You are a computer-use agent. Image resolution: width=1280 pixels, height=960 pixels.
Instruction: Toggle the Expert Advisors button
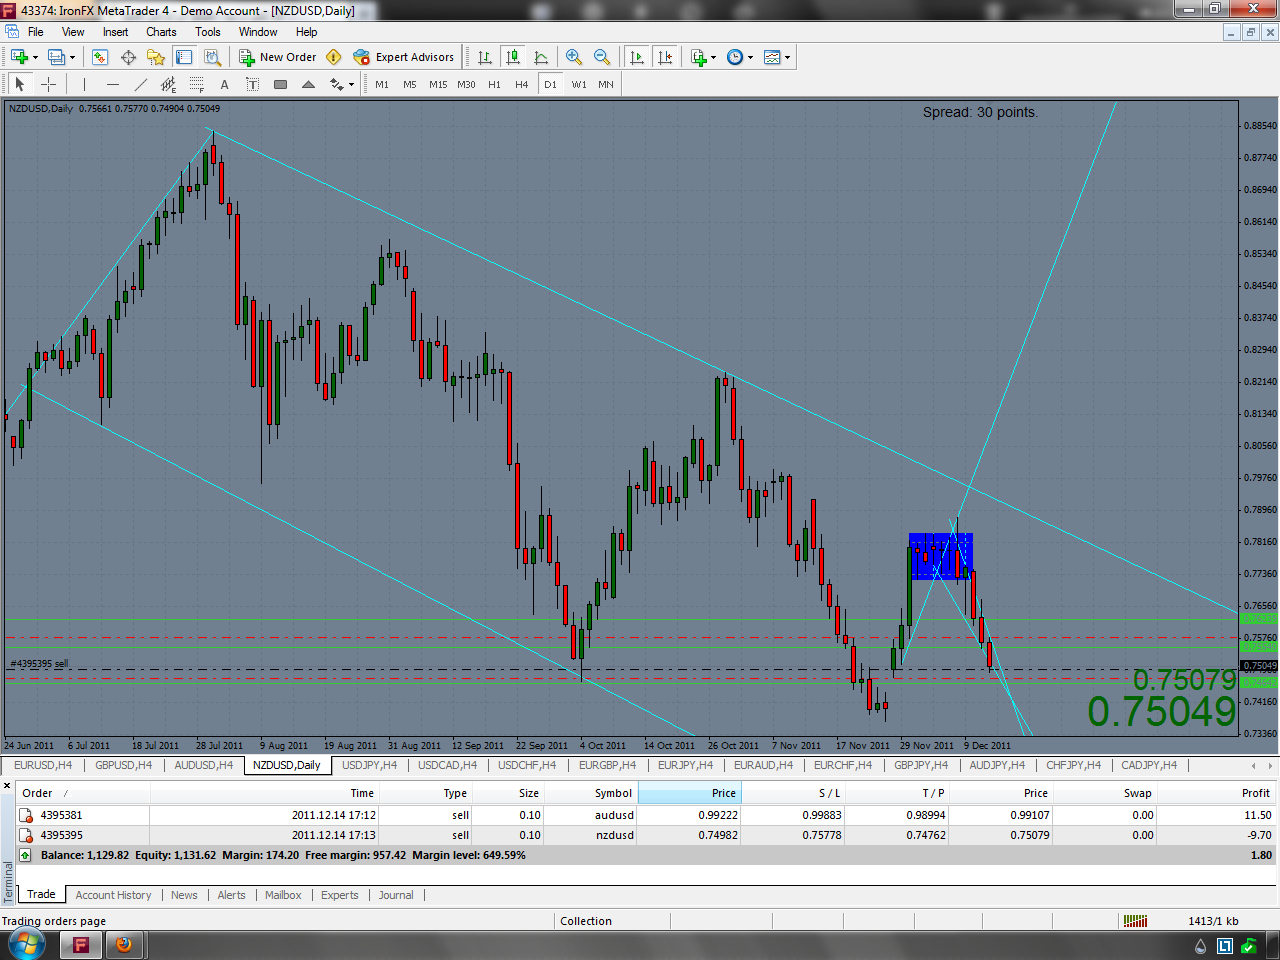pyautogui.click(x=404, y=57)
